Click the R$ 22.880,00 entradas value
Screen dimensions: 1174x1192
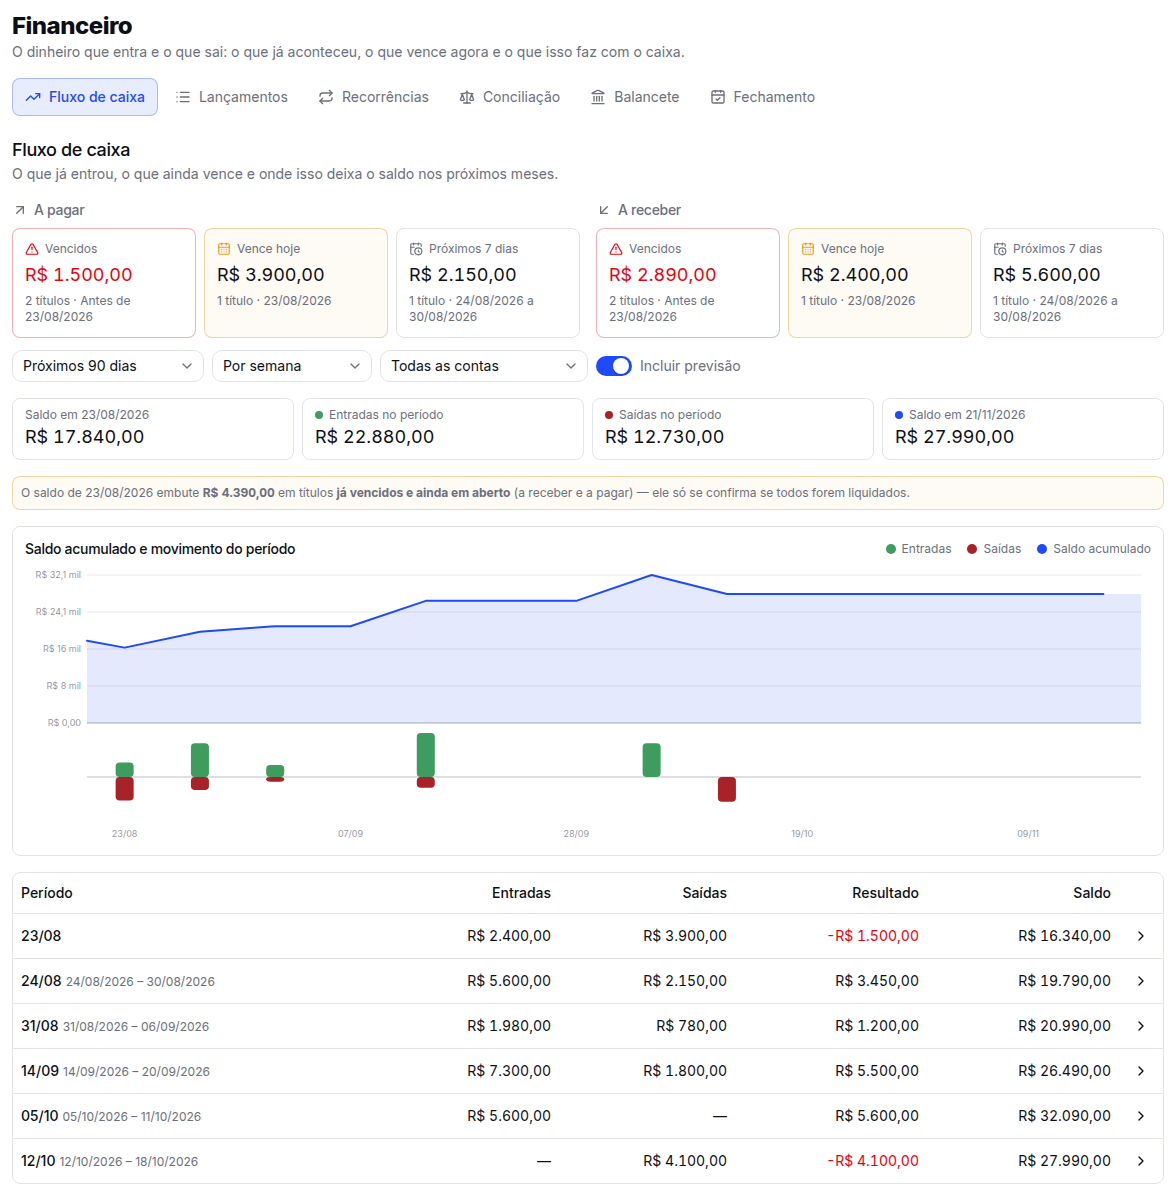pos(375,437)
